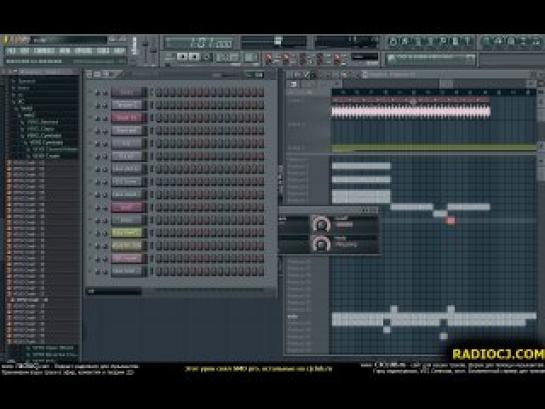Screen dimensions: 545x409
Task: Expand the topmost folder in browser tree
Action: click(14, 81)
